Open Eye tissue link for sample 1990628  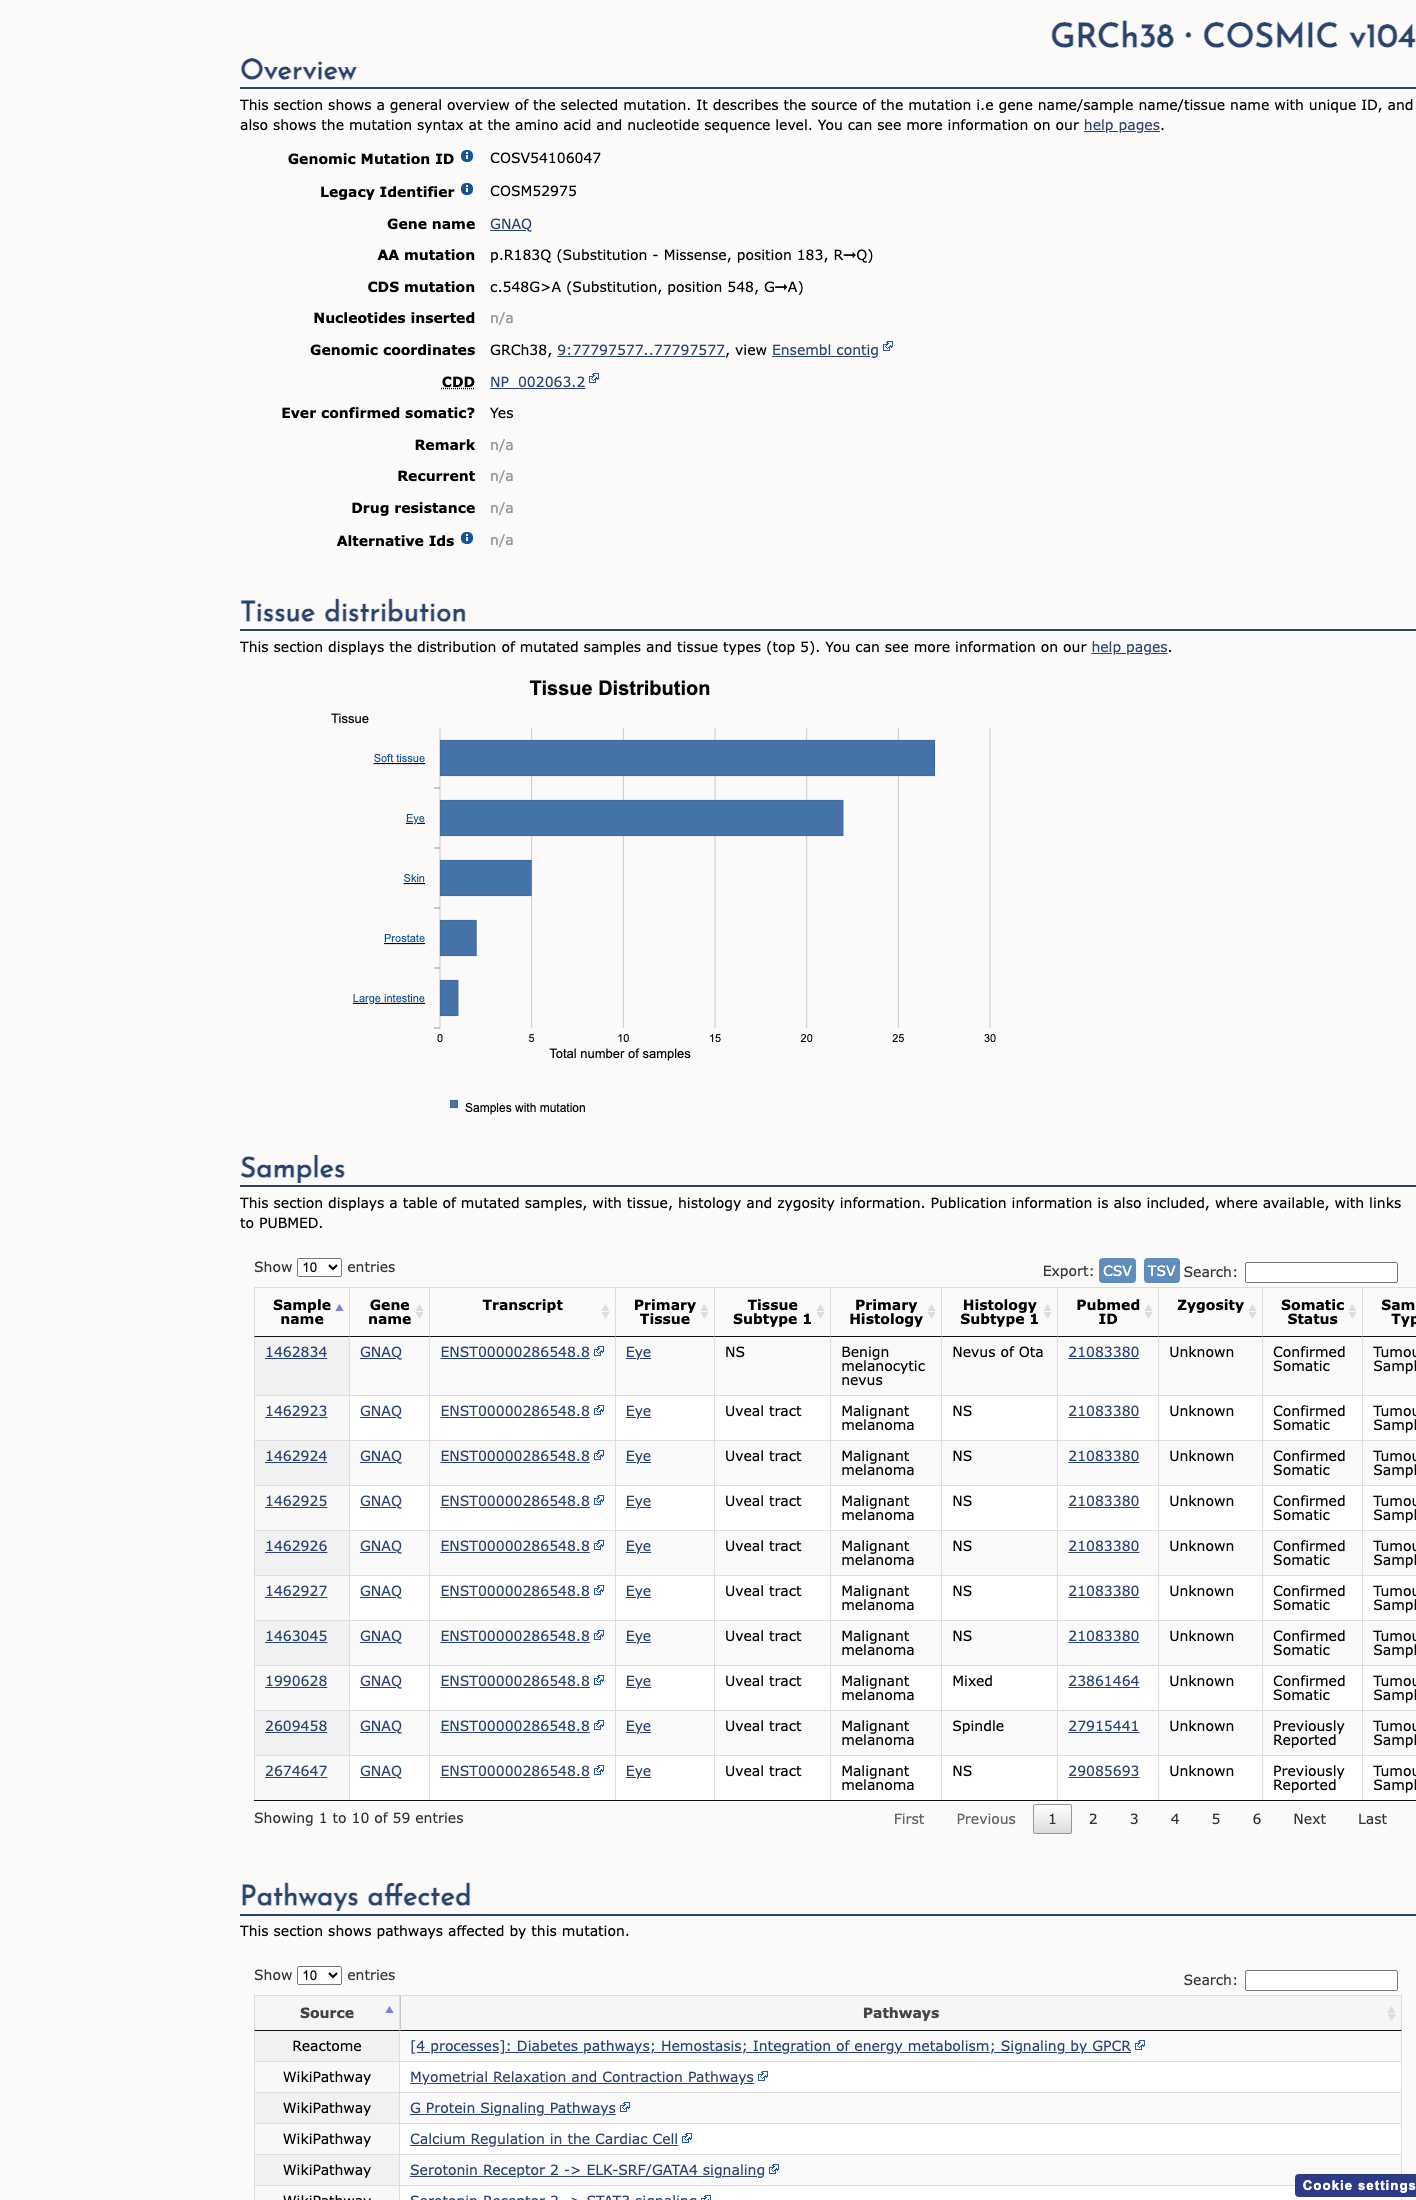[638, 1681]
